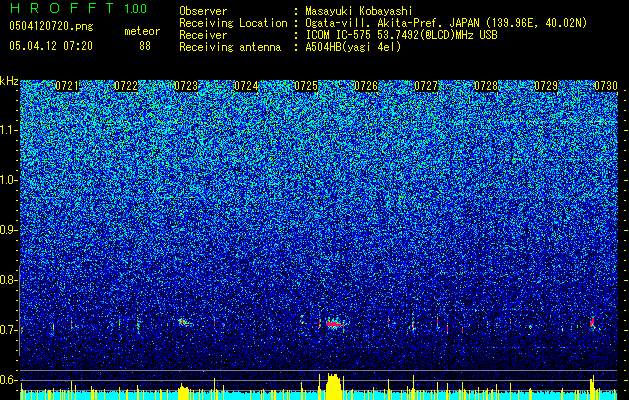Select observer name Masayuki Kobayashi
Viewport: 629px width, 400px height.
pos(359,11)
